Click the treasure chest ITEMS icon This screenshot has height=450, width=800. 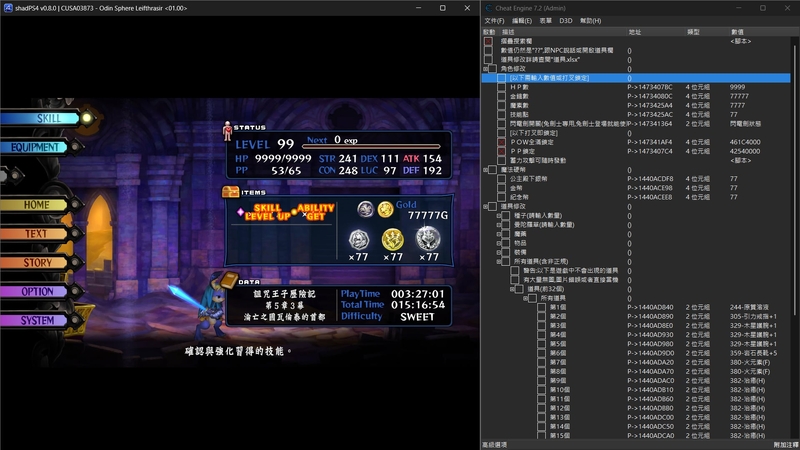[x=231, y=192]
